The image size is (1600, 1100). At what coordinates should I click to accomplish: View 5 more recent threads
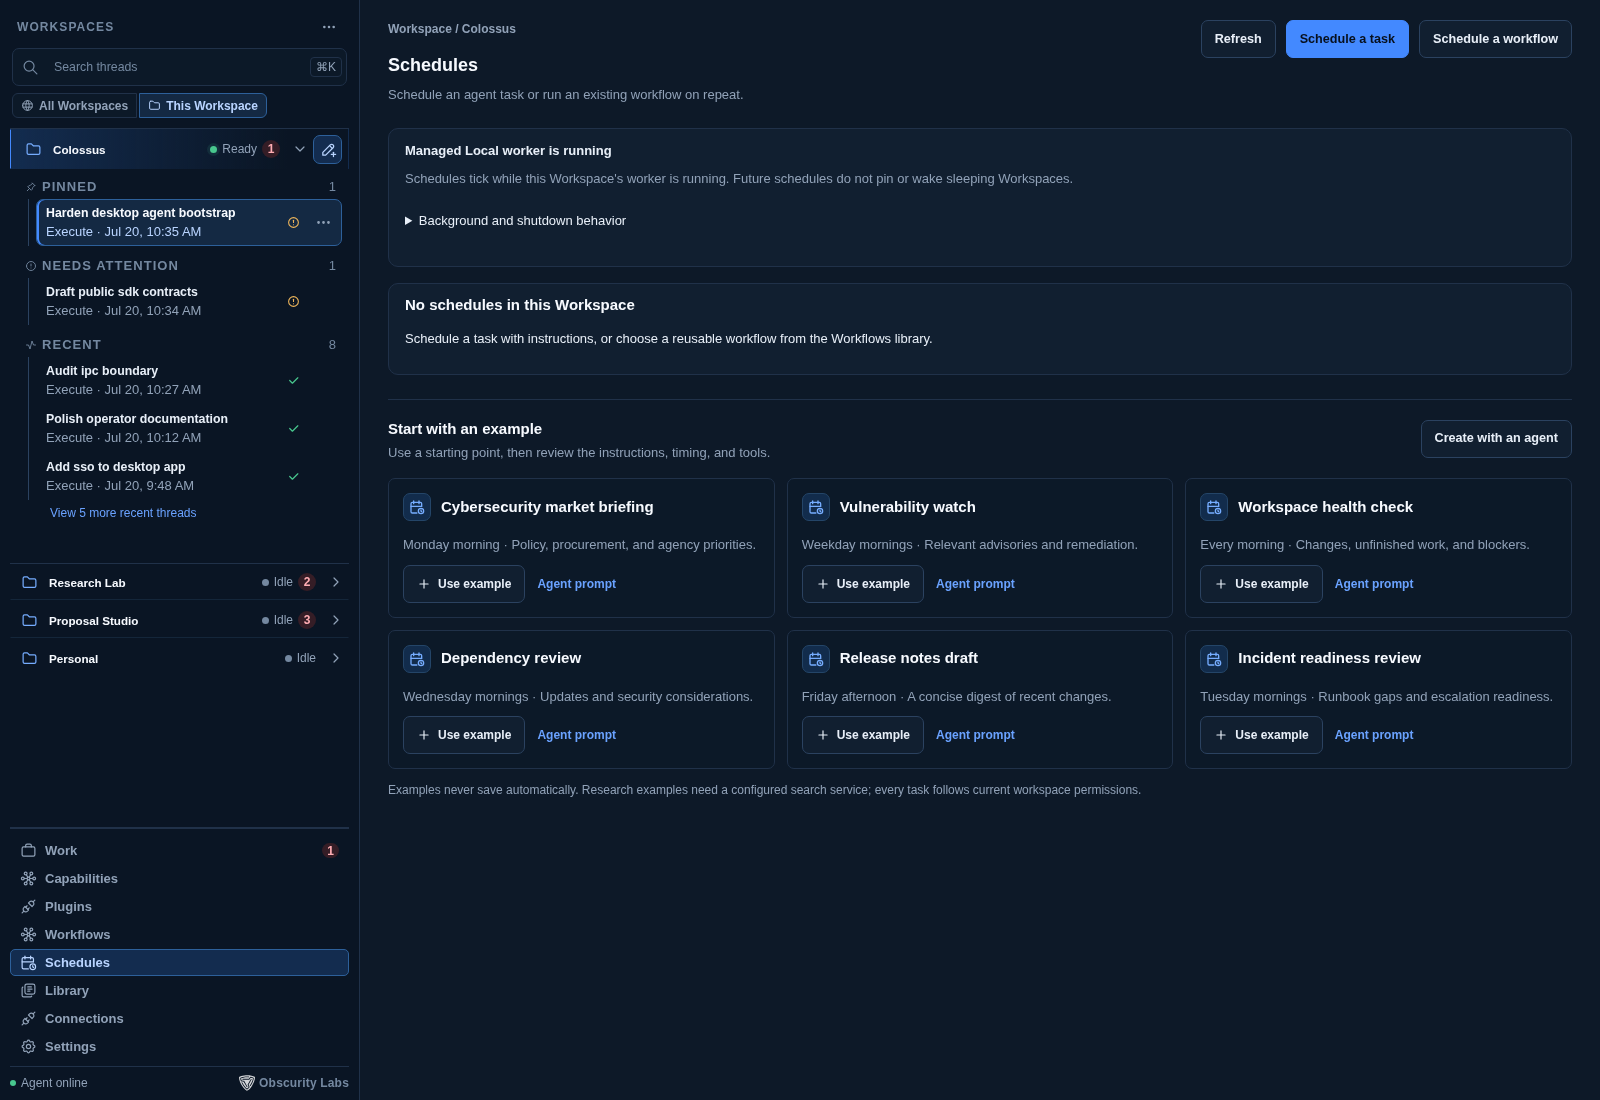click(123, 513)
